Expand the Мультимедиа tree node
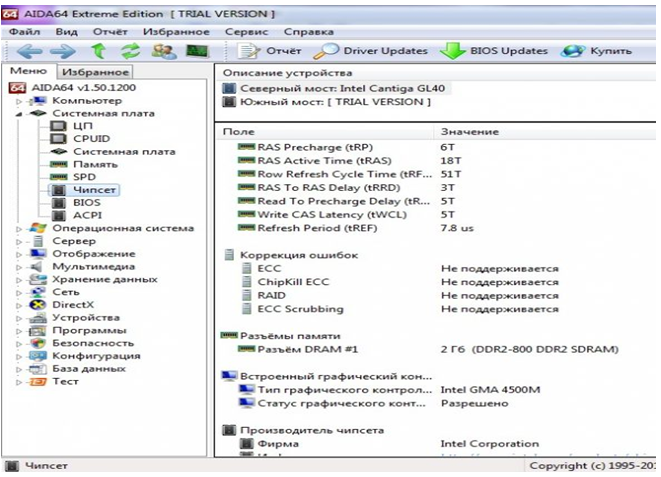 tap(19, 267)
